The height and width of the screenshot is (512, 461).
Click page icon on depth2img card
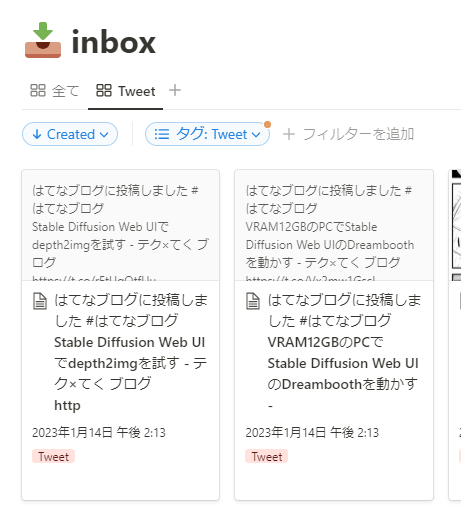(40, 301)
